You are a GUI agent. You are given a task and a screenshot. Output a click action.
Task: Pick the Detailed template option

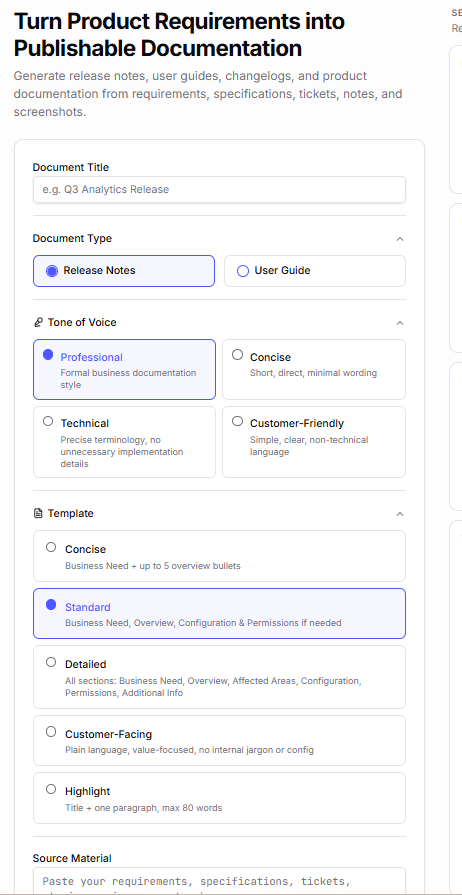pyautogui.click(x=219, y=677)
